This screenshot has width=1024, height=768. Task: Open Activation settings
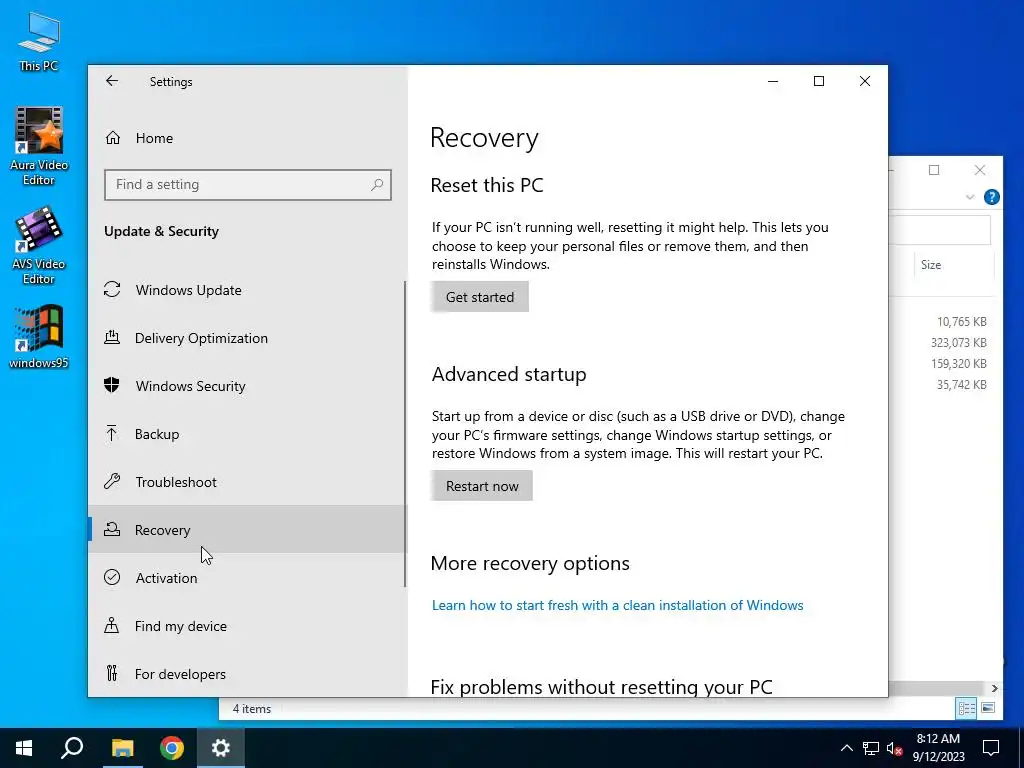click(247, 578)
